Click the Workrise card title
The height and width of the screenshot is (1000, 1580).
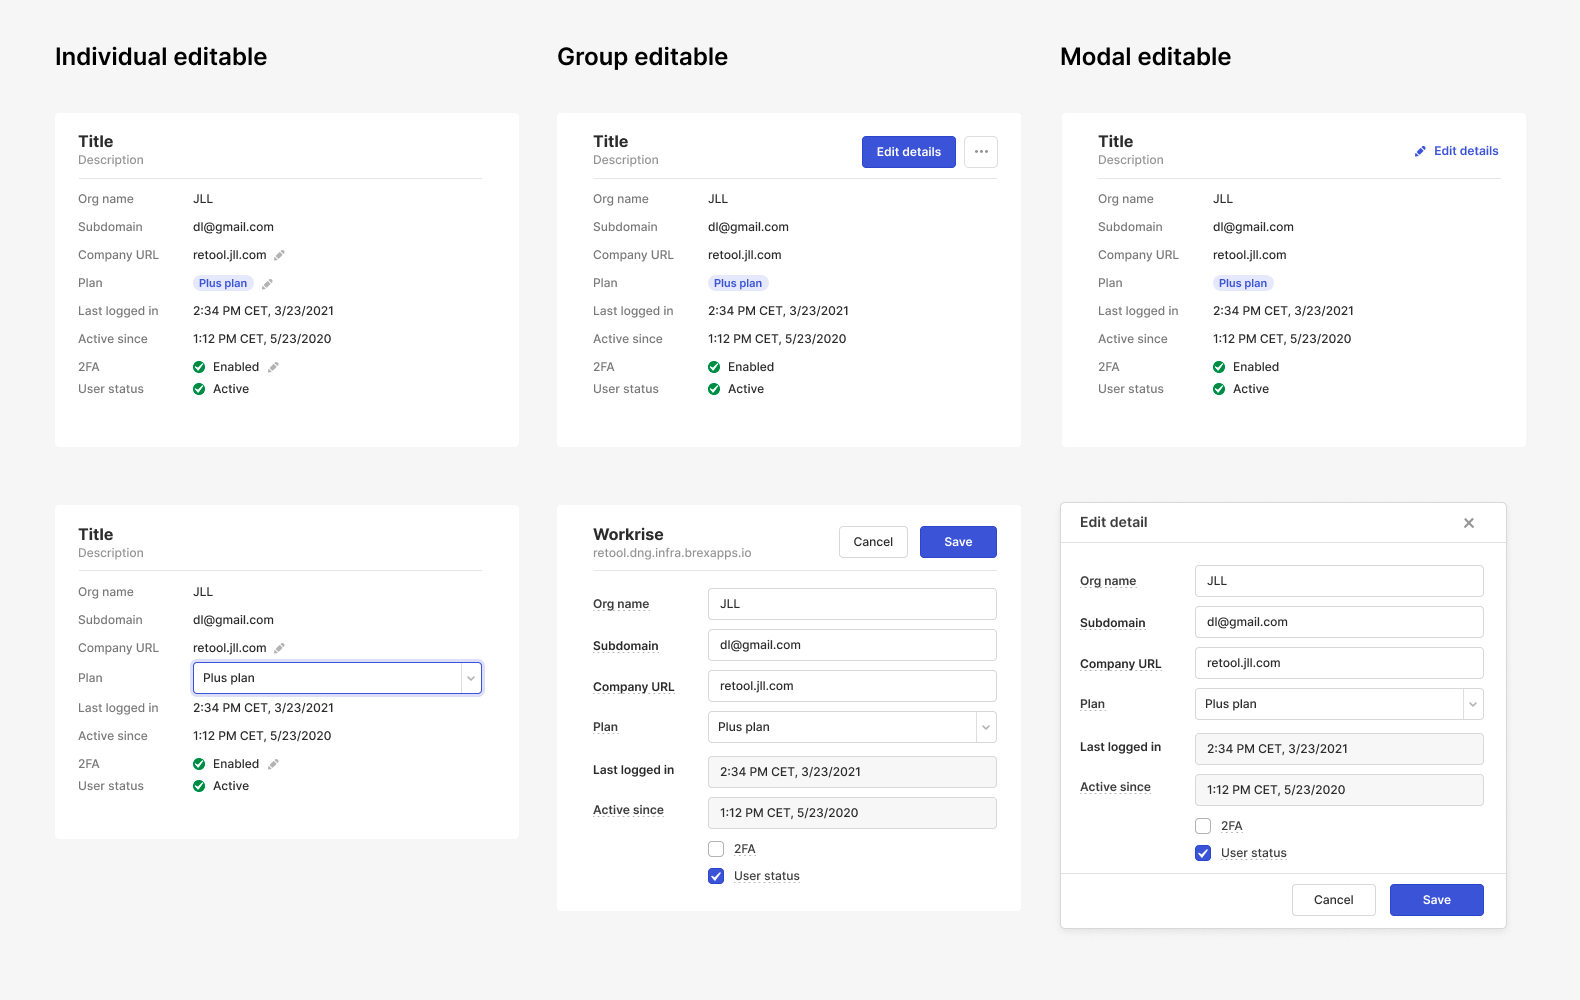(x=628, y=535)
